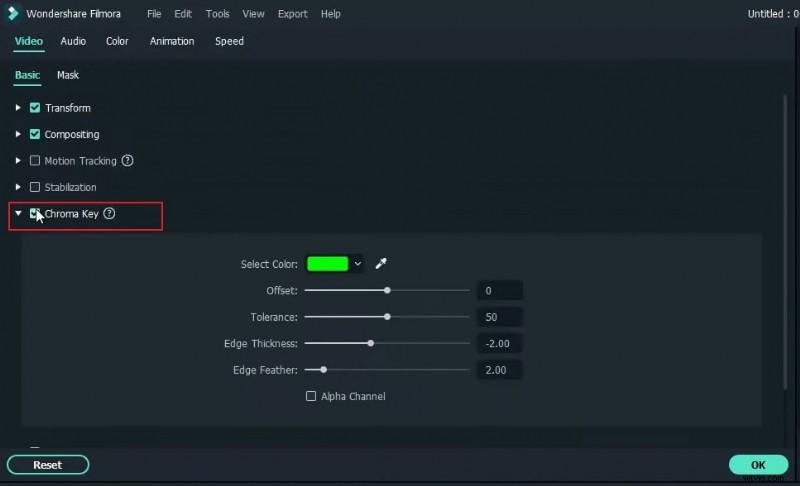800x486 pixels.
Task: Enable the Motion Tracking checkbox
Action: tap(35, 160)
